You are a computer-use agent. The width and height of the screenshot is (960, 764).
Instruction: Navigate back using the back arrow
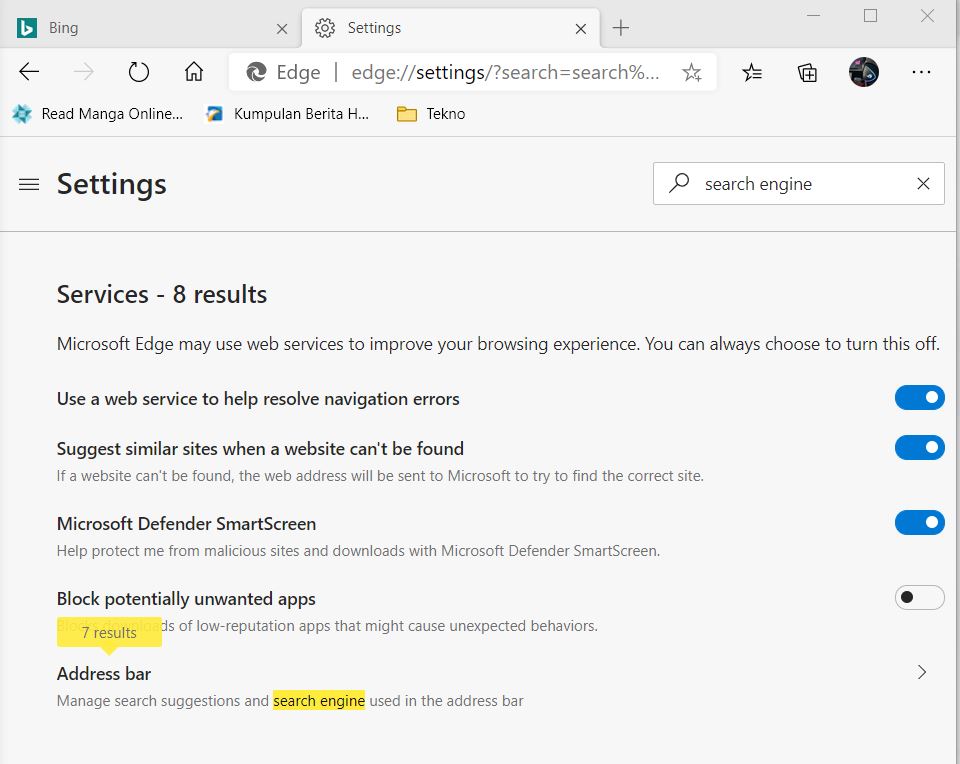pos(28,72)
